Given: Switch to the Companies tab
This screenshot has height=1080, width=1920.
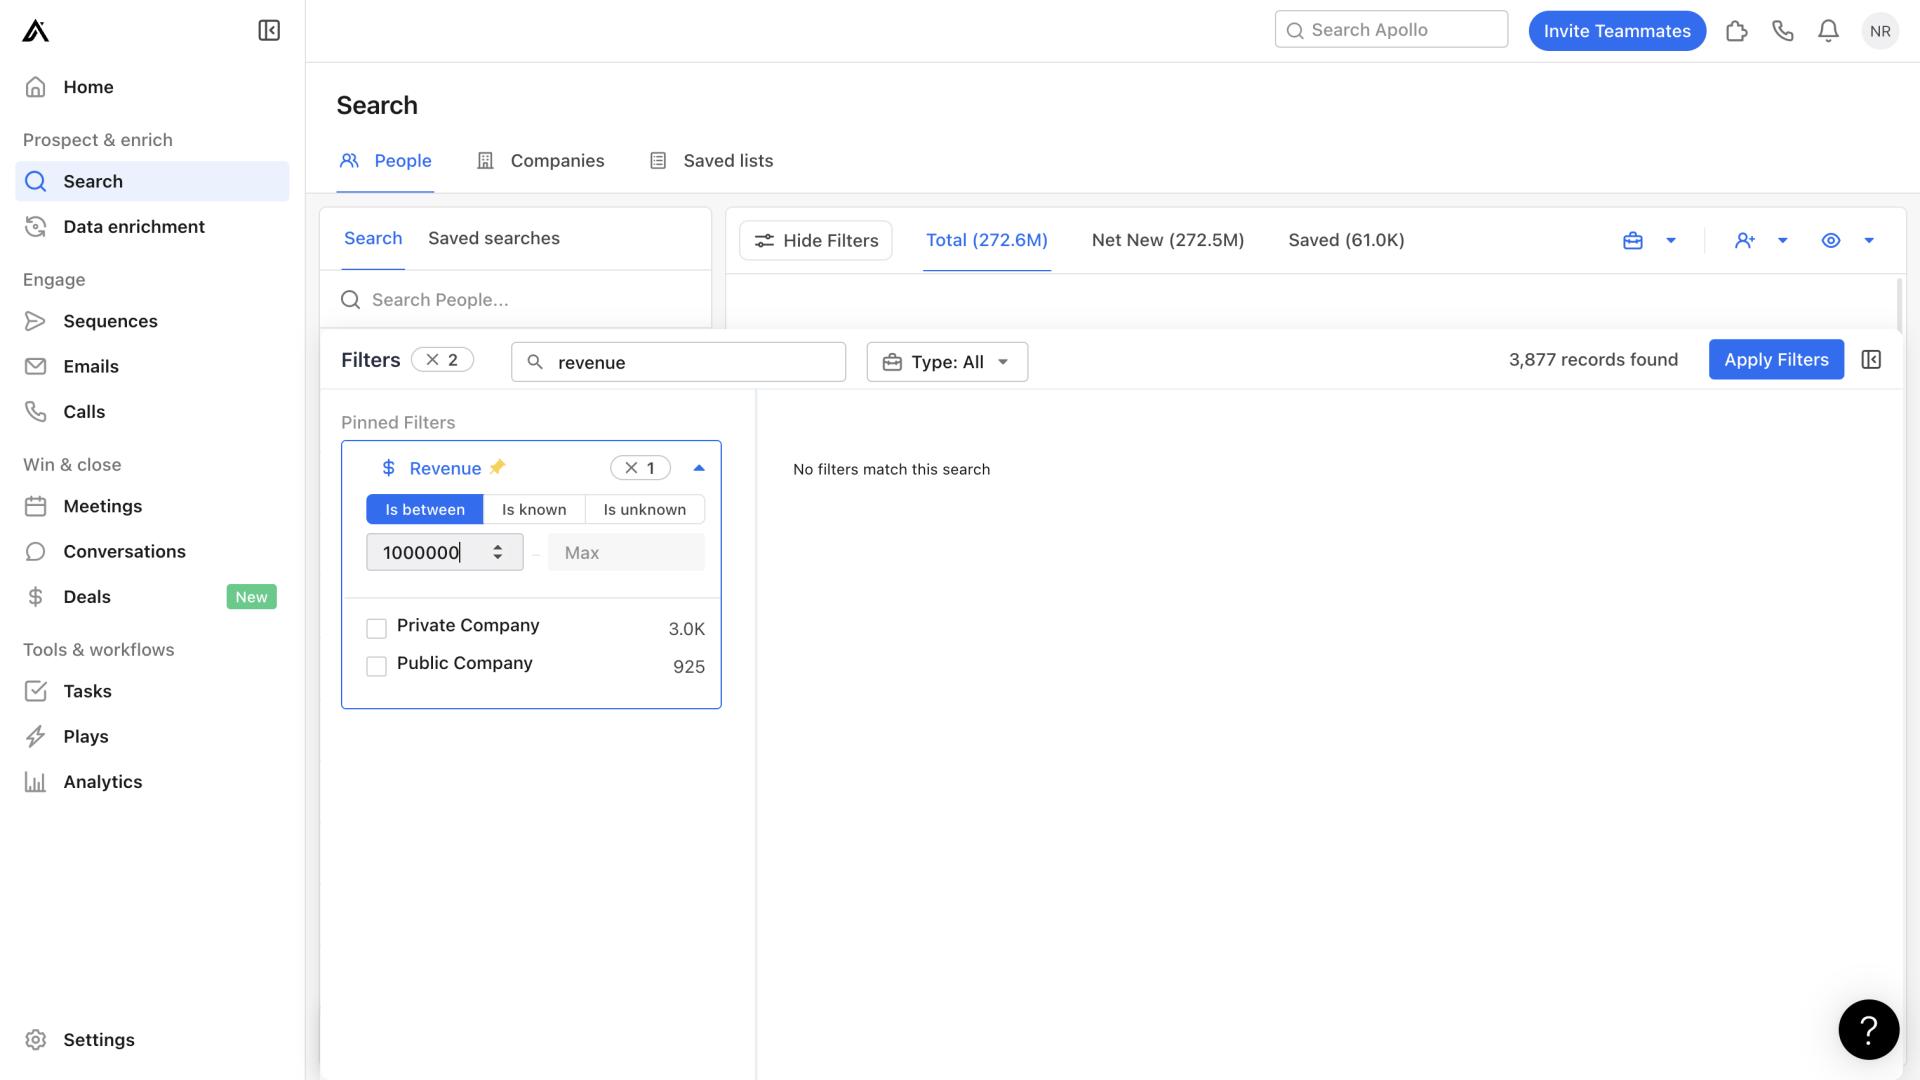Looking at the screenshot, I should [x=556, y=161].
